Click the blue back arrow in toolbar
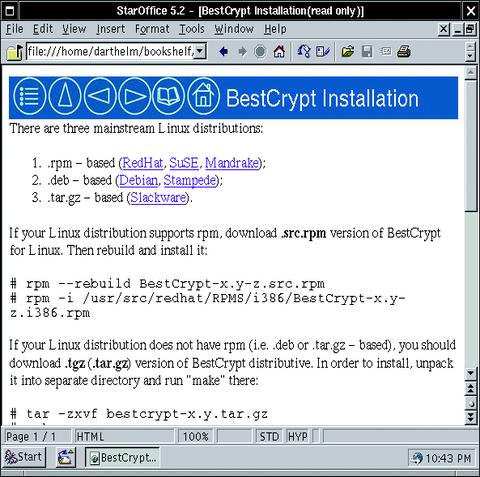480x477 pixels. point(223,52)
